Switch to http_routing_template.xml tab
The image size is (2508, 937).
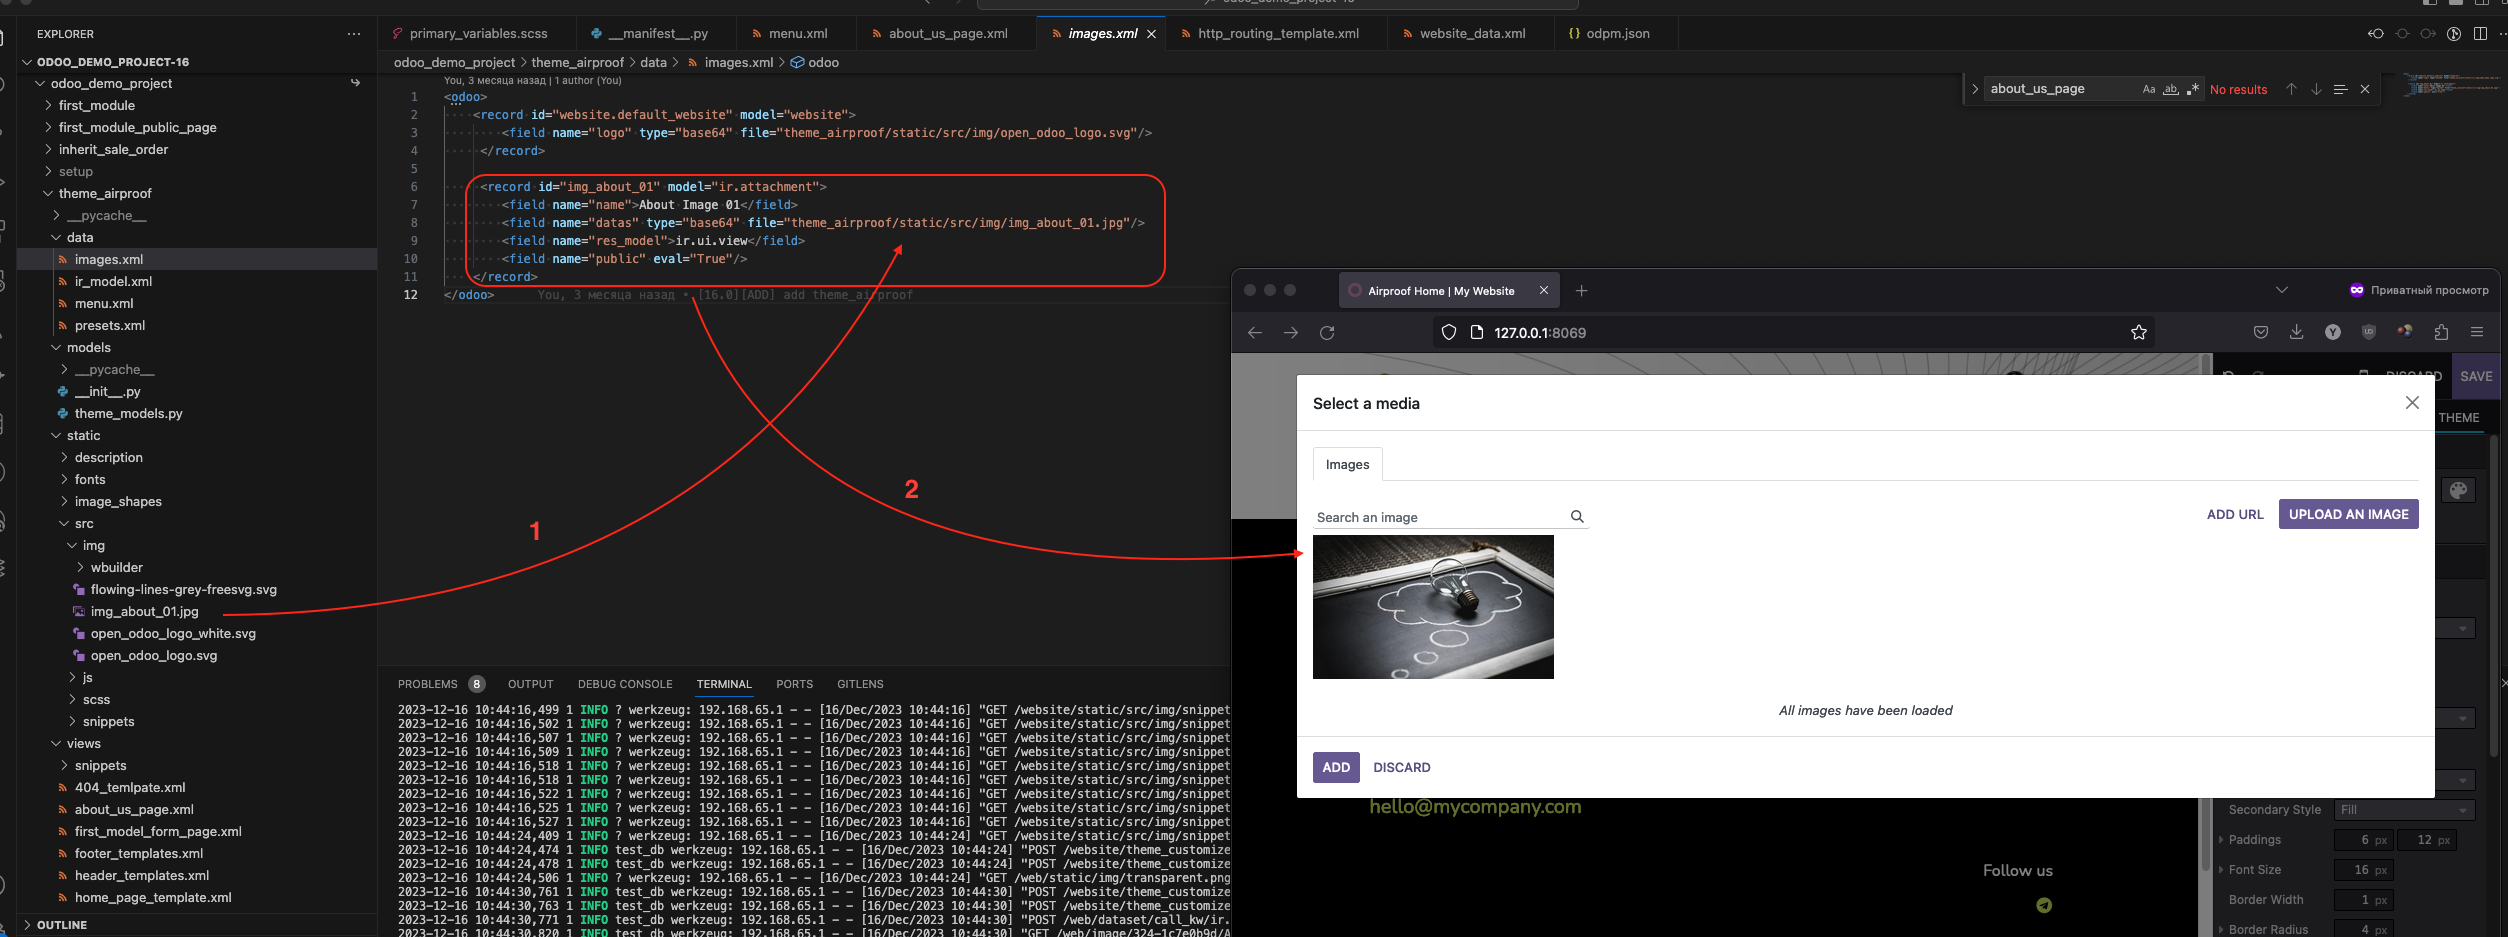pyautogui.click(x=1277, y=34)
